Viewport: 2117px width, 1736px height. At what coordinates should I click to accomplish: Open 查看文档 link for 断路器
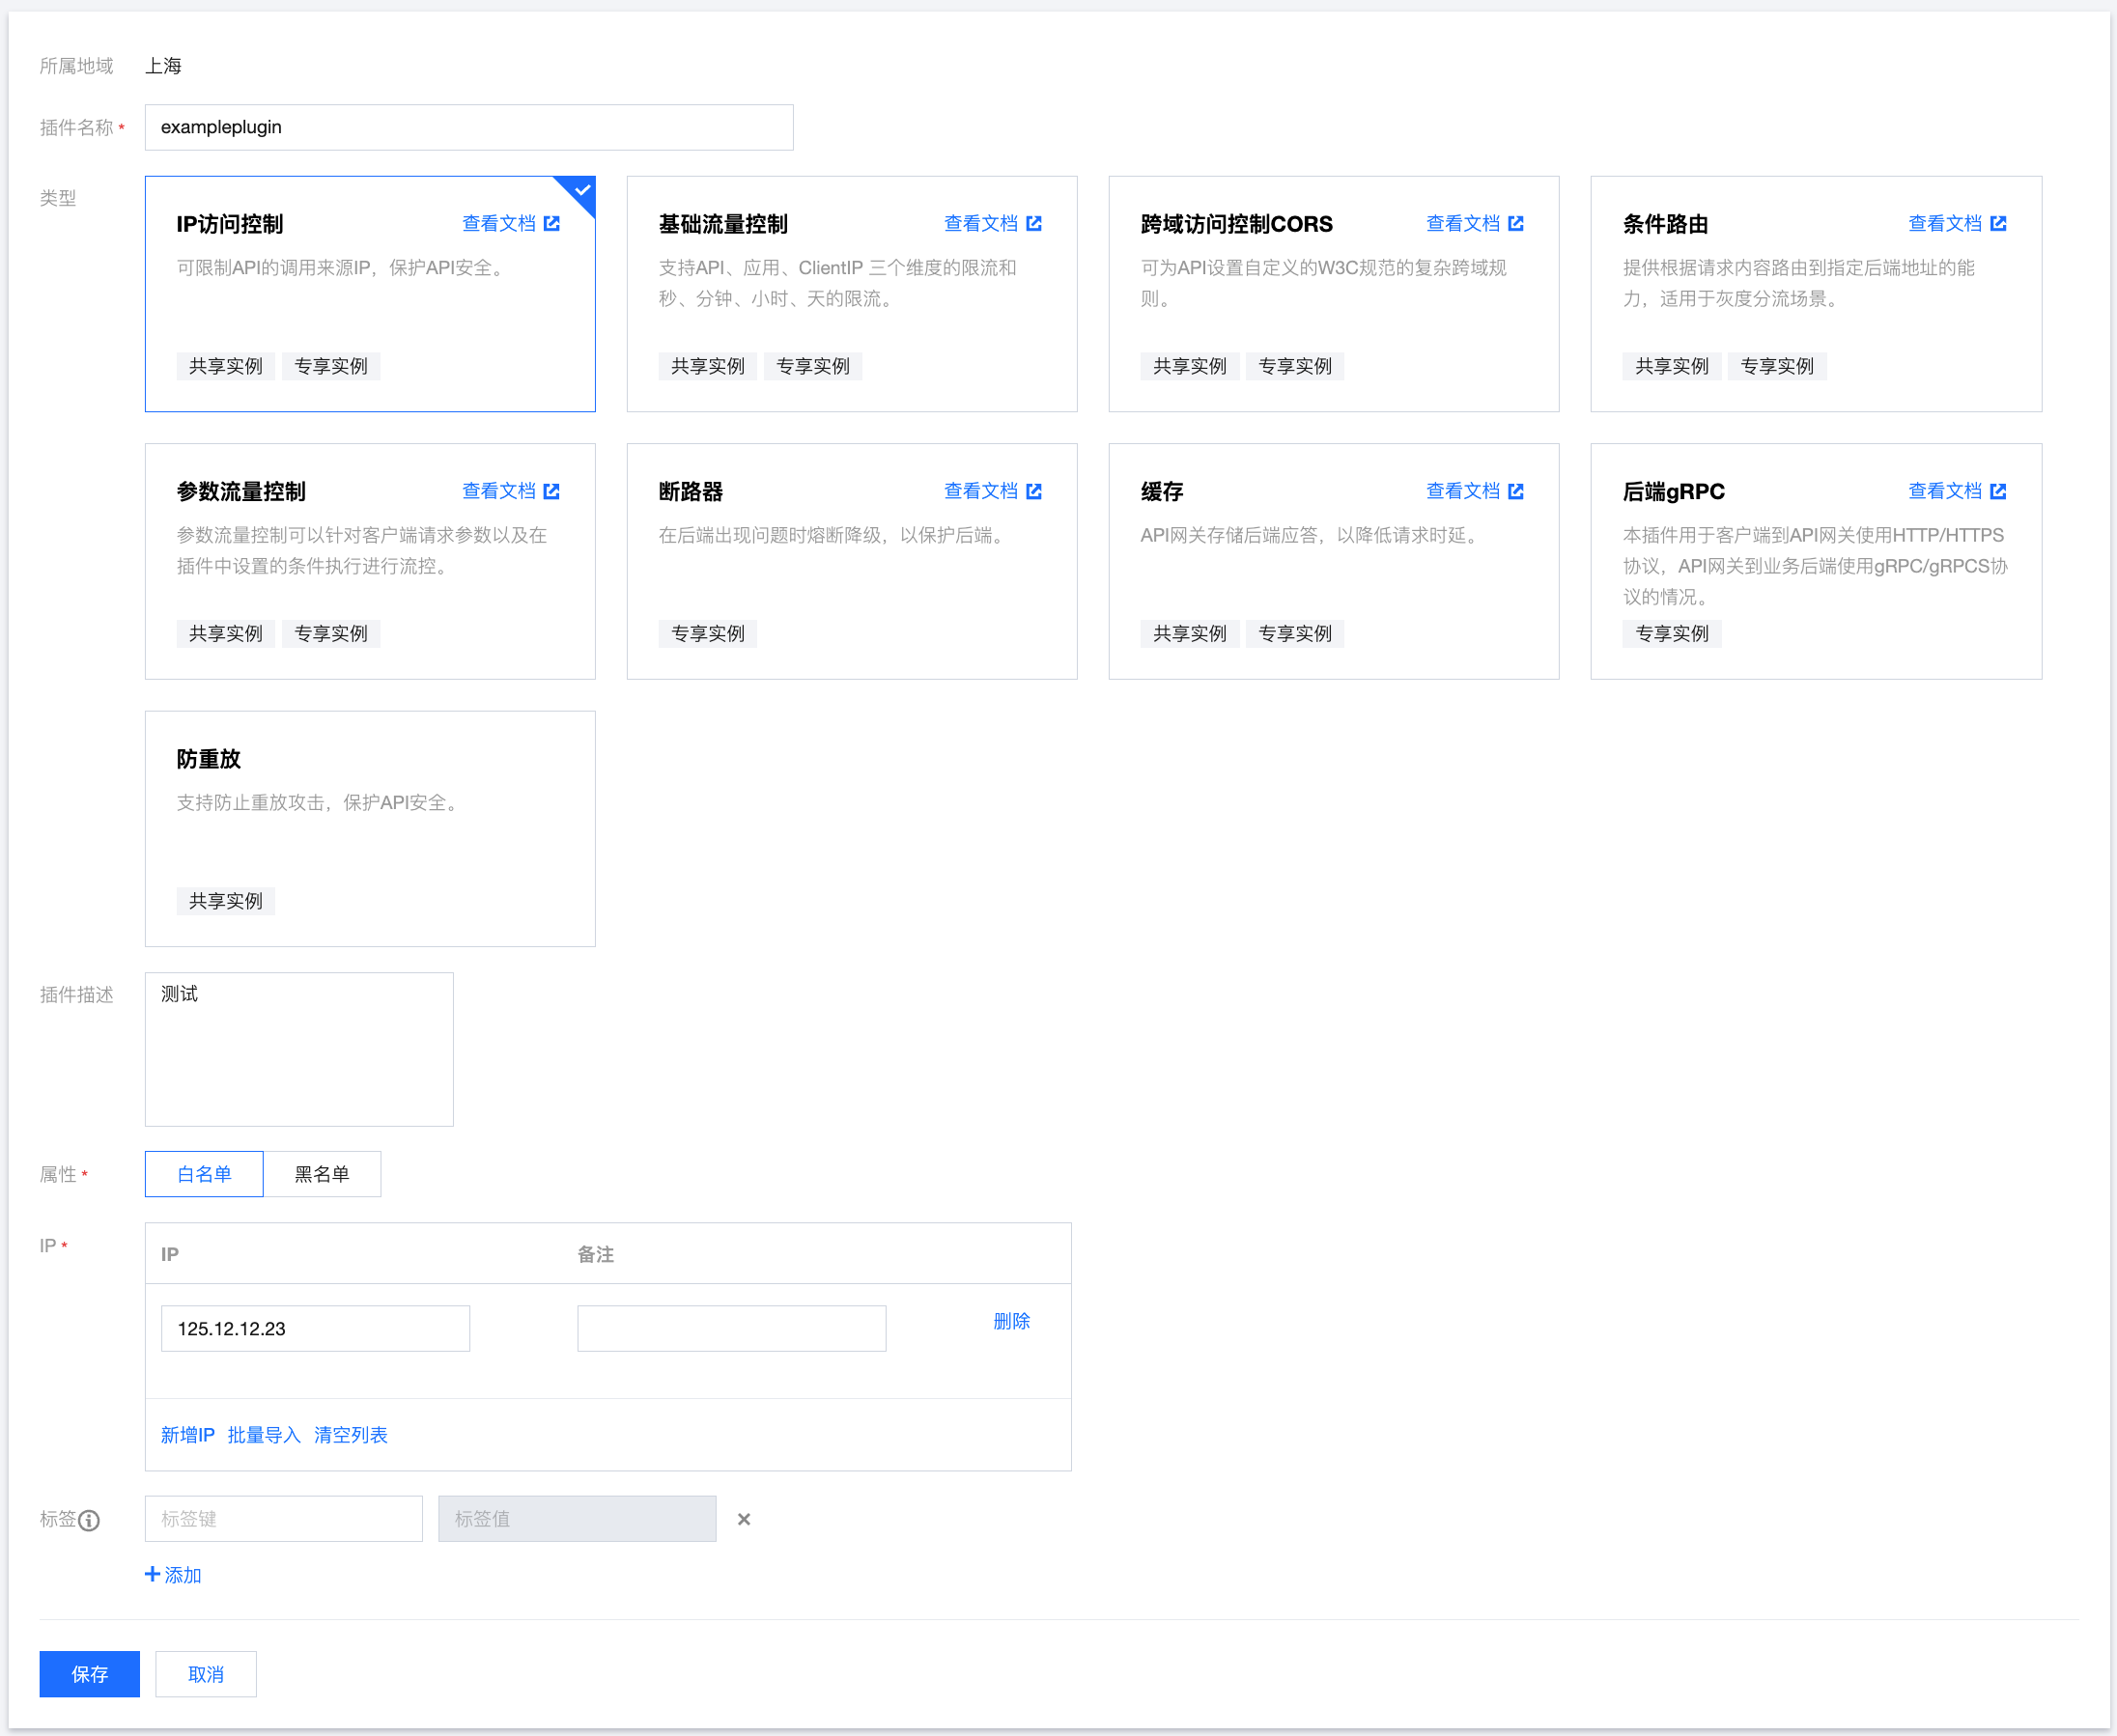click(981, 491)
